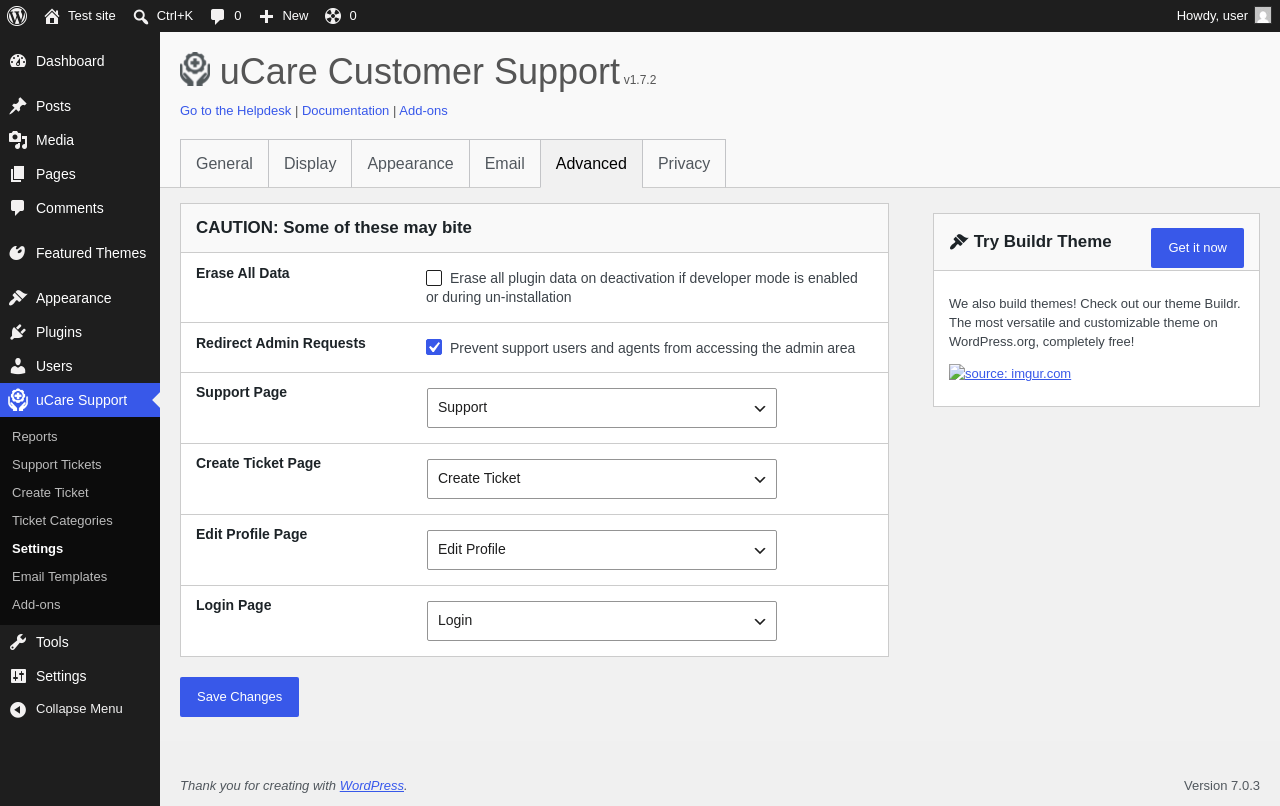Viewport: 1280px width, 806px height.
Task: Click the Media icon in sidebar
Action: click(18, 140)
